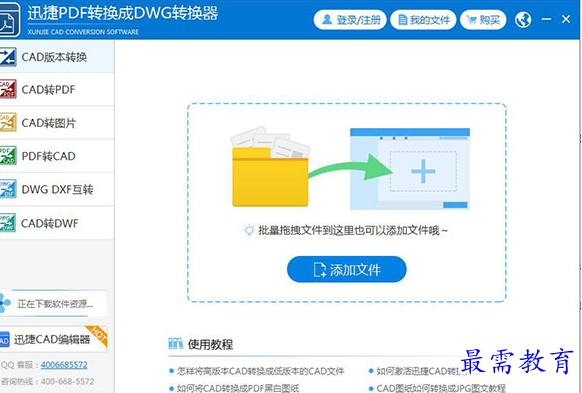Click the globe icon in title bar
The image size is (582, 393).
click(523, 20)
